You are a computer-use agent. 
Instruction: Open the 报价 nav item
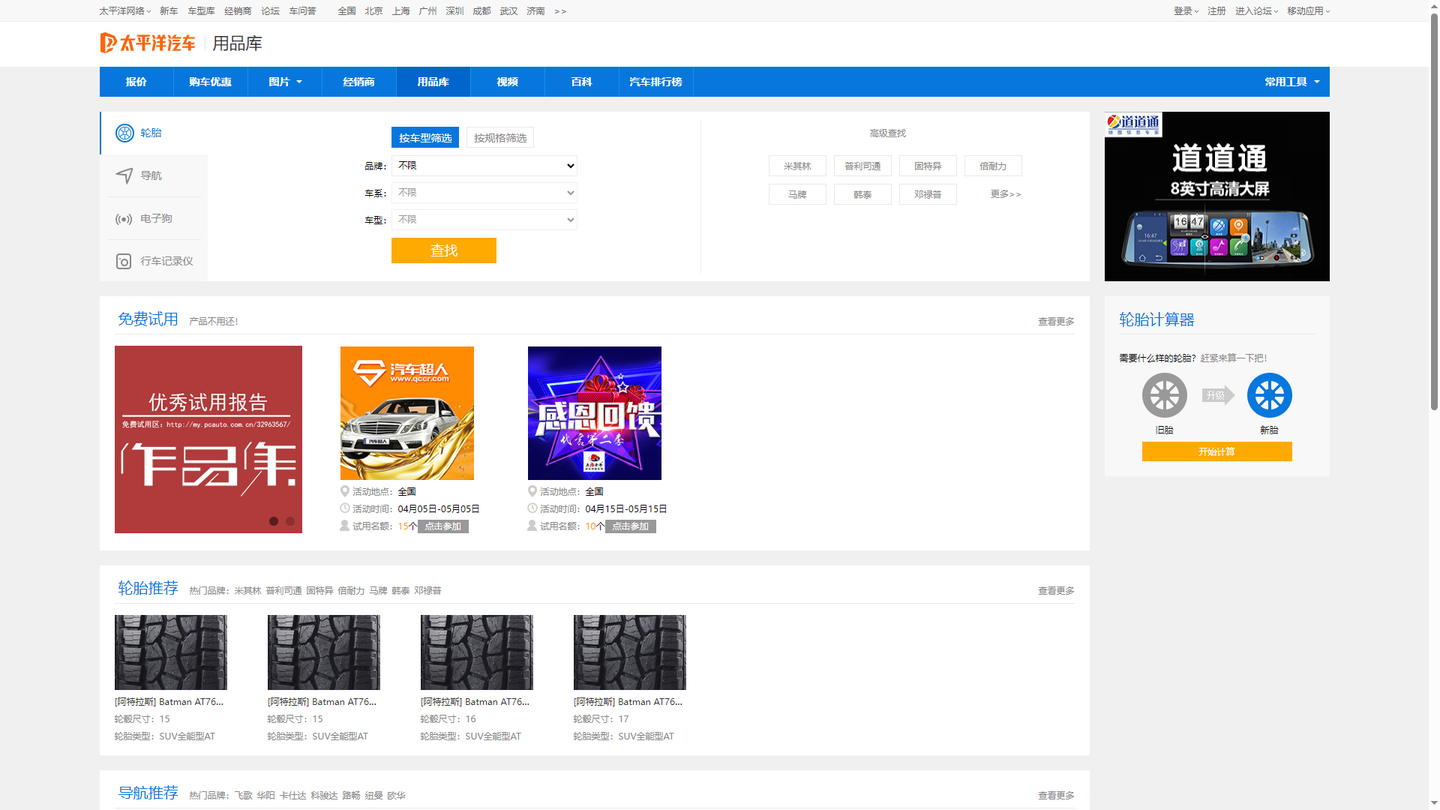136,82
